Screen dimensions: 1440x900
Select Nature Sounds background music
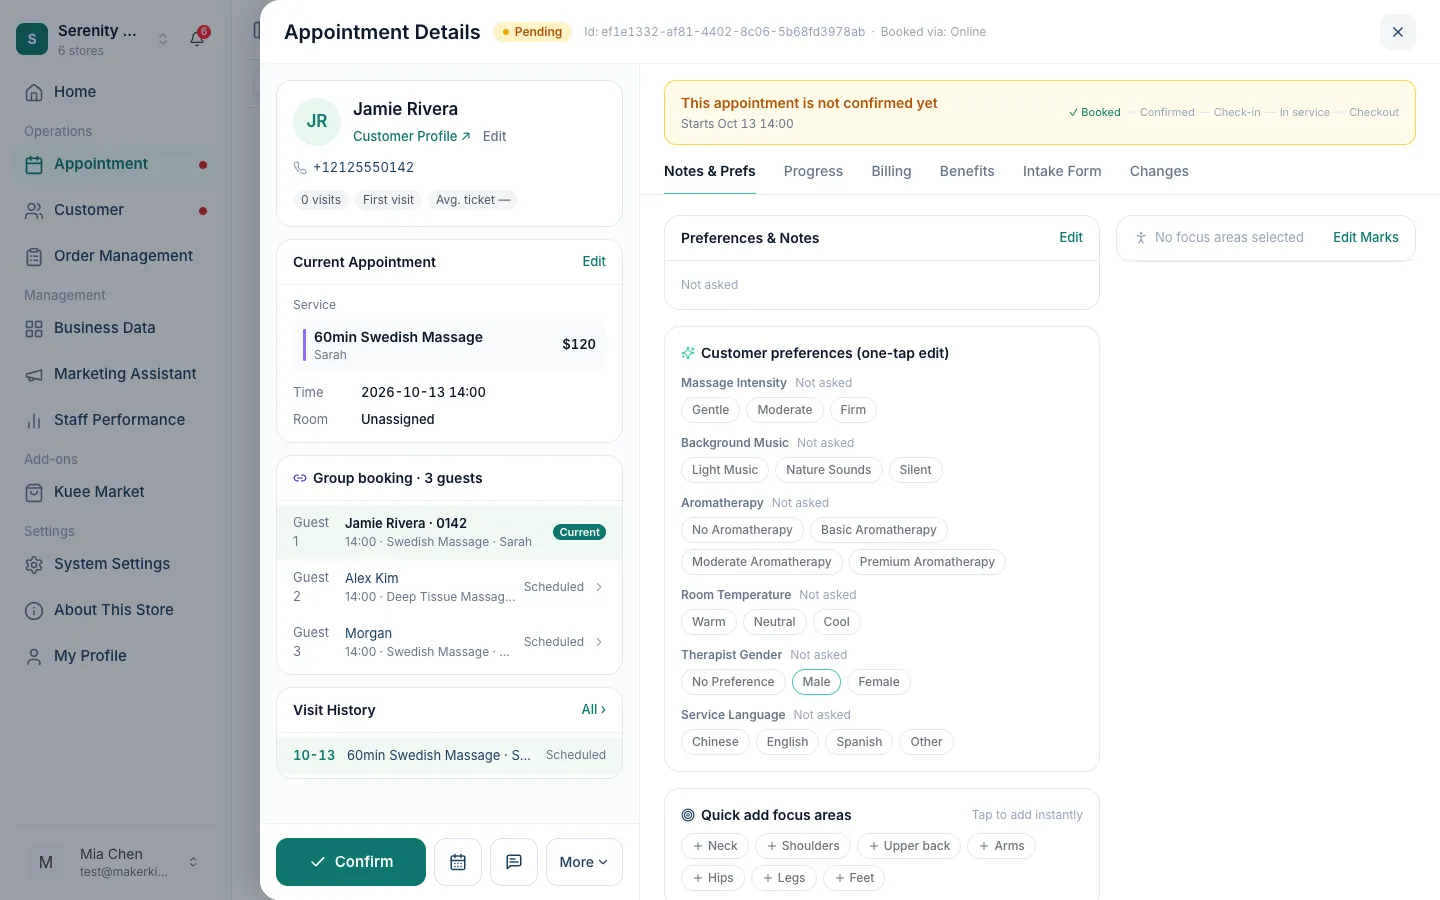828,470
